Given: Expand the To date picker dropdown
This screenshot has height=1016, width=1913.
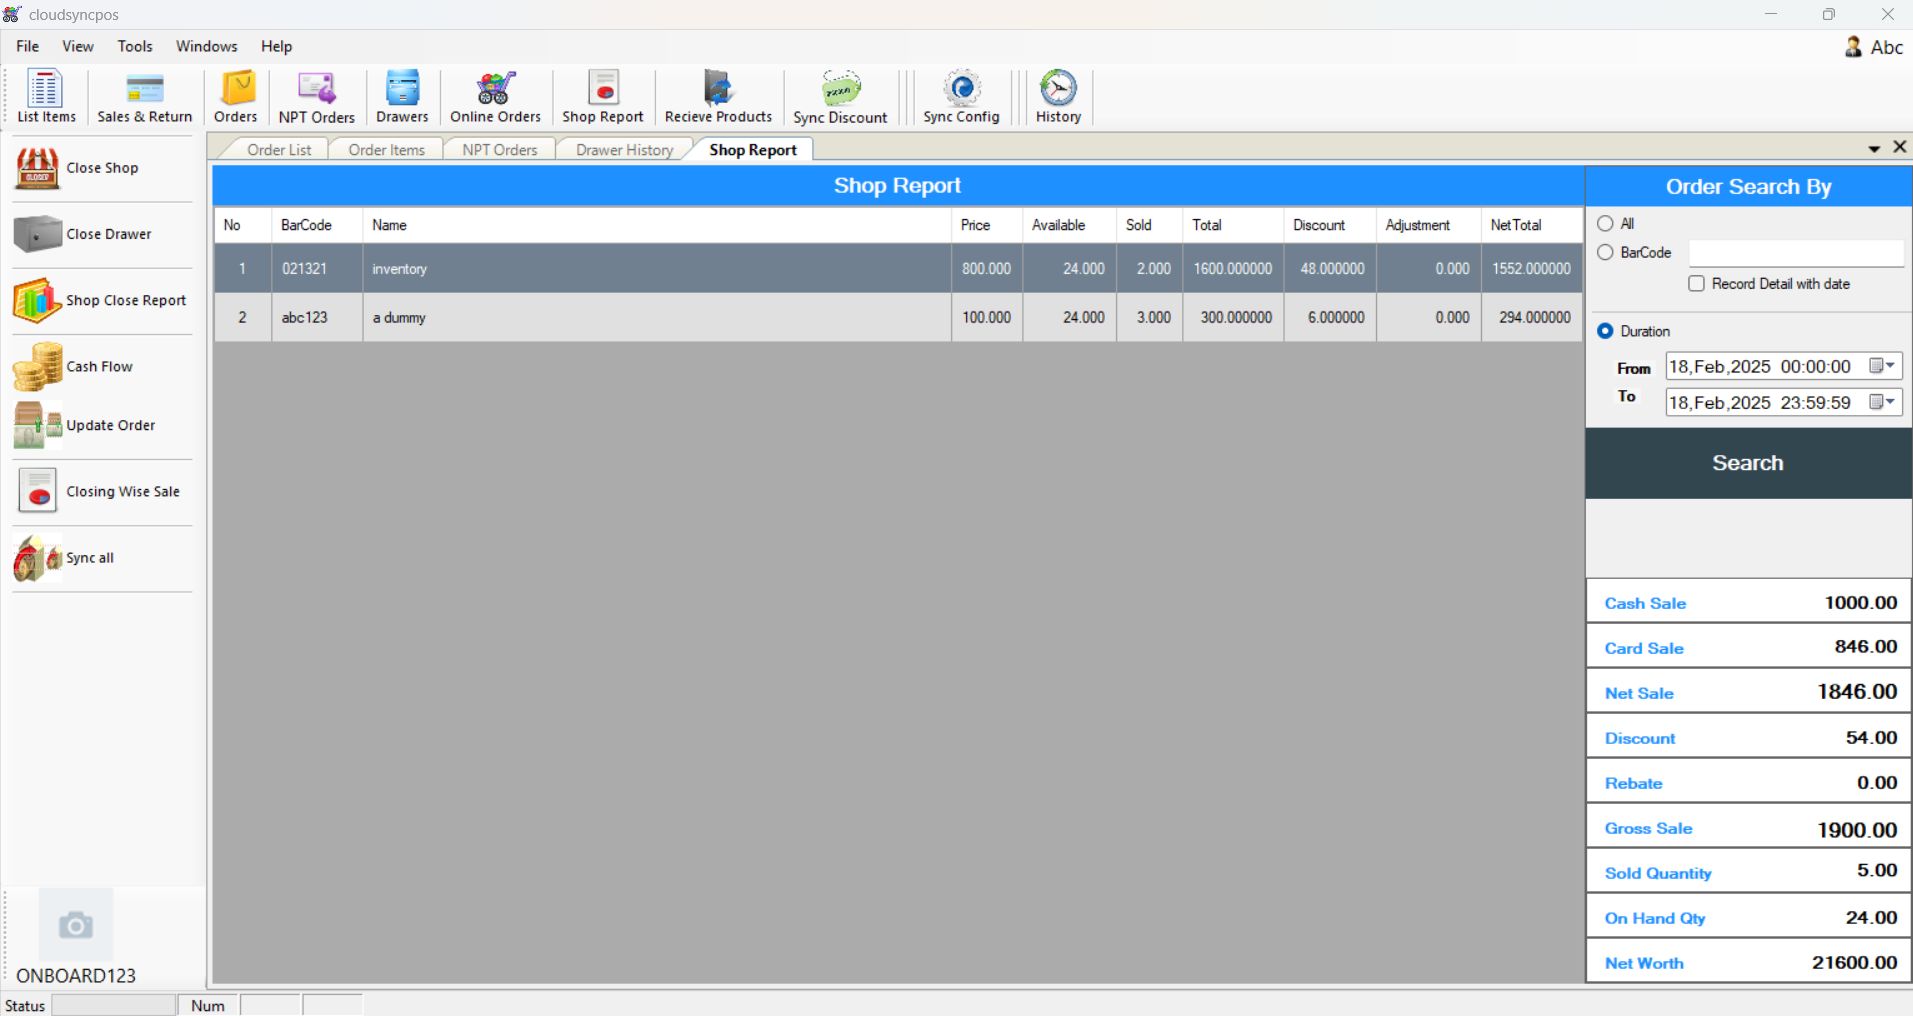Looking at the screenshot, I should coord(1883,402).
